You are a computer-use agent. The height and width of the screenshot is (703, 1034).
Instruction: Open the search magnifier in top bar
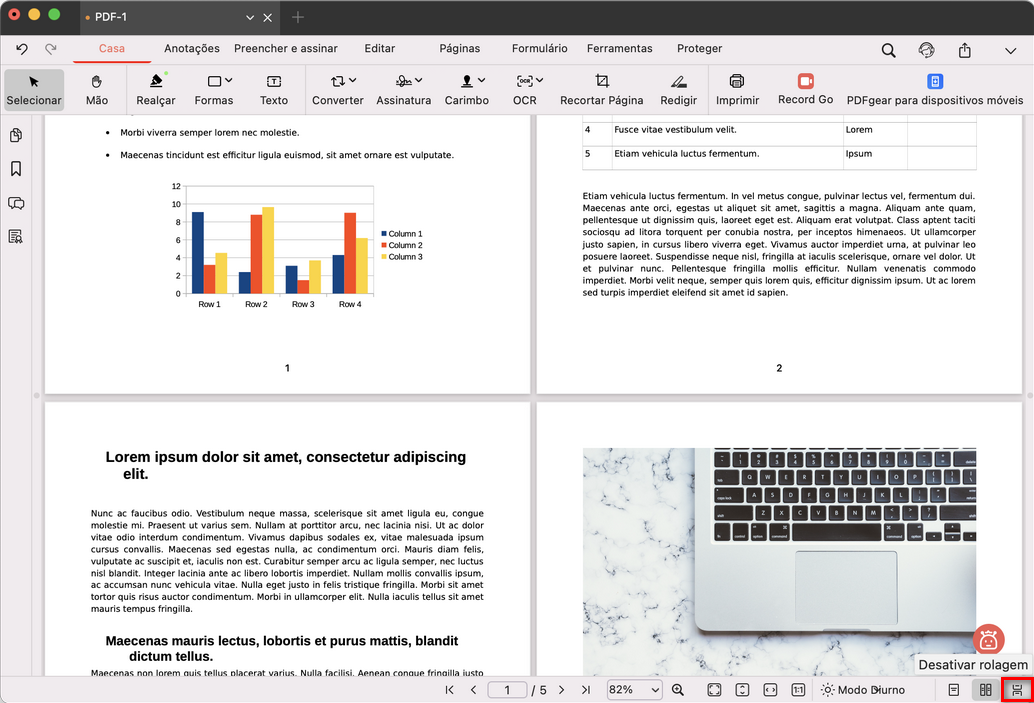point(888,50)
